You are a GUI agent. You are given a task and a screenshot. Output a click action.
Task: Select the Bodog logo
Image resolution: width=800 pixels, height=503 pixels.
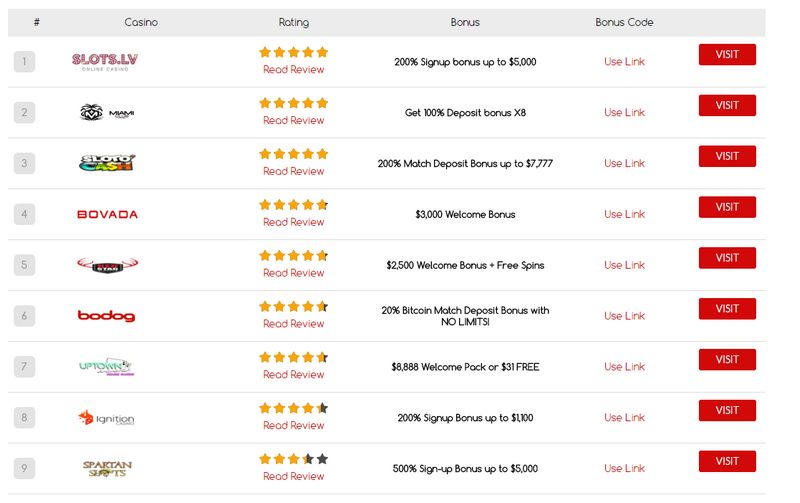[x=106, y=316]
